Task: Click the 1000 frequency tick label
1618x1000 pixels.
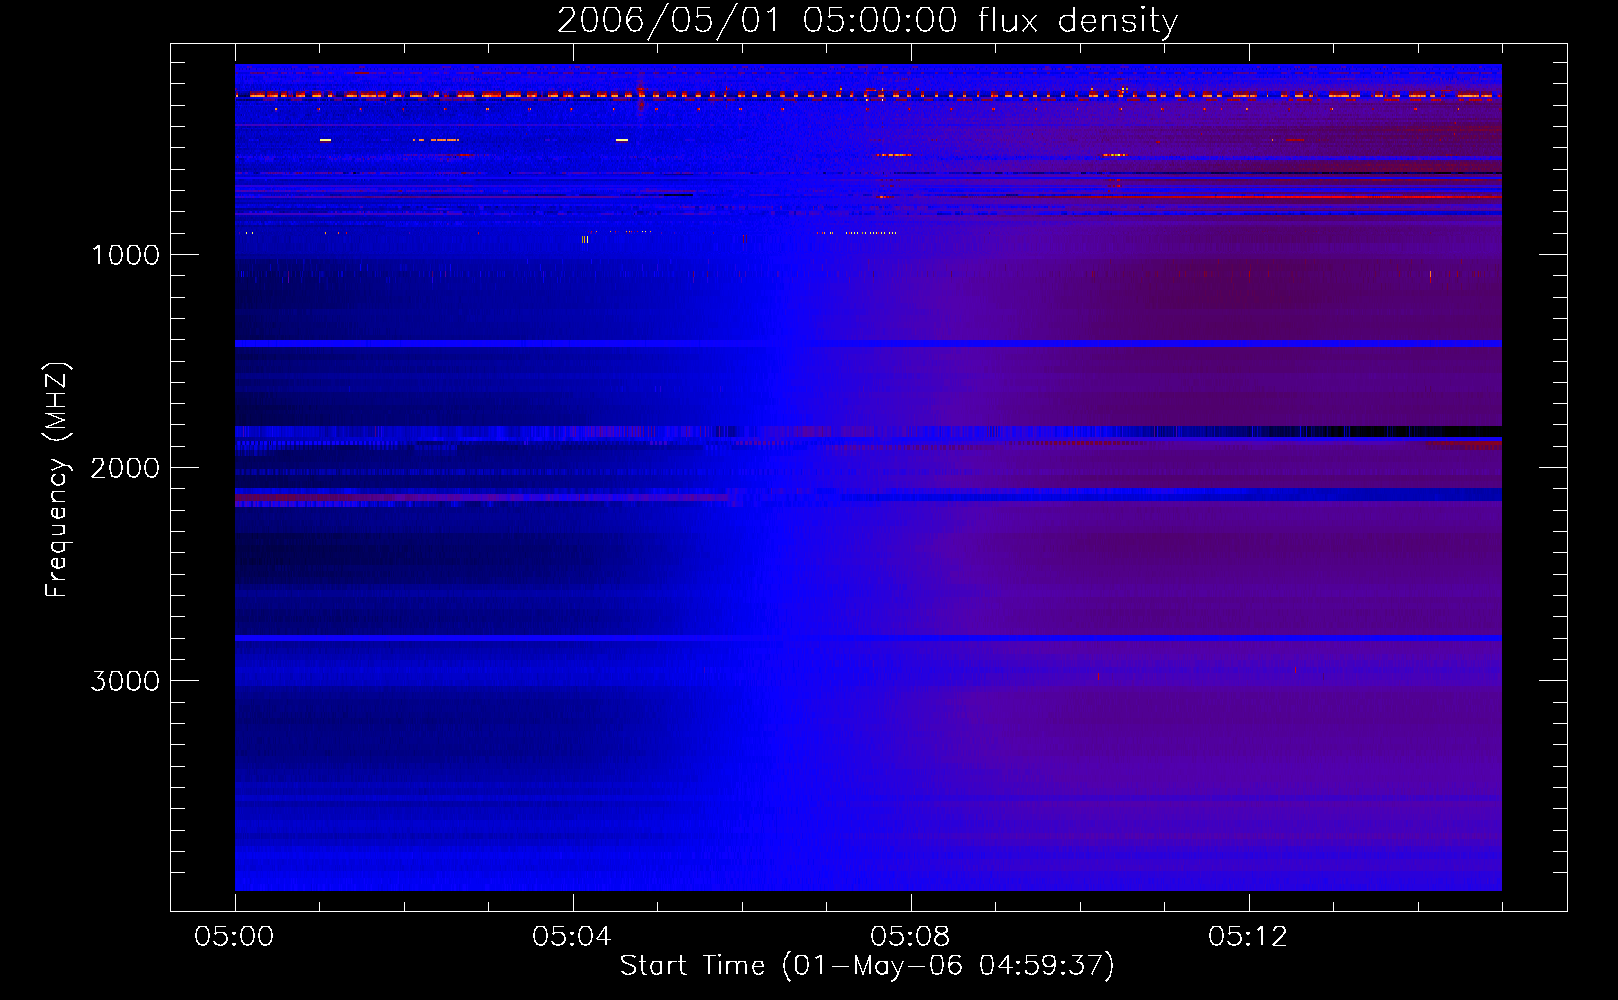Action: (x=125, y=254)
